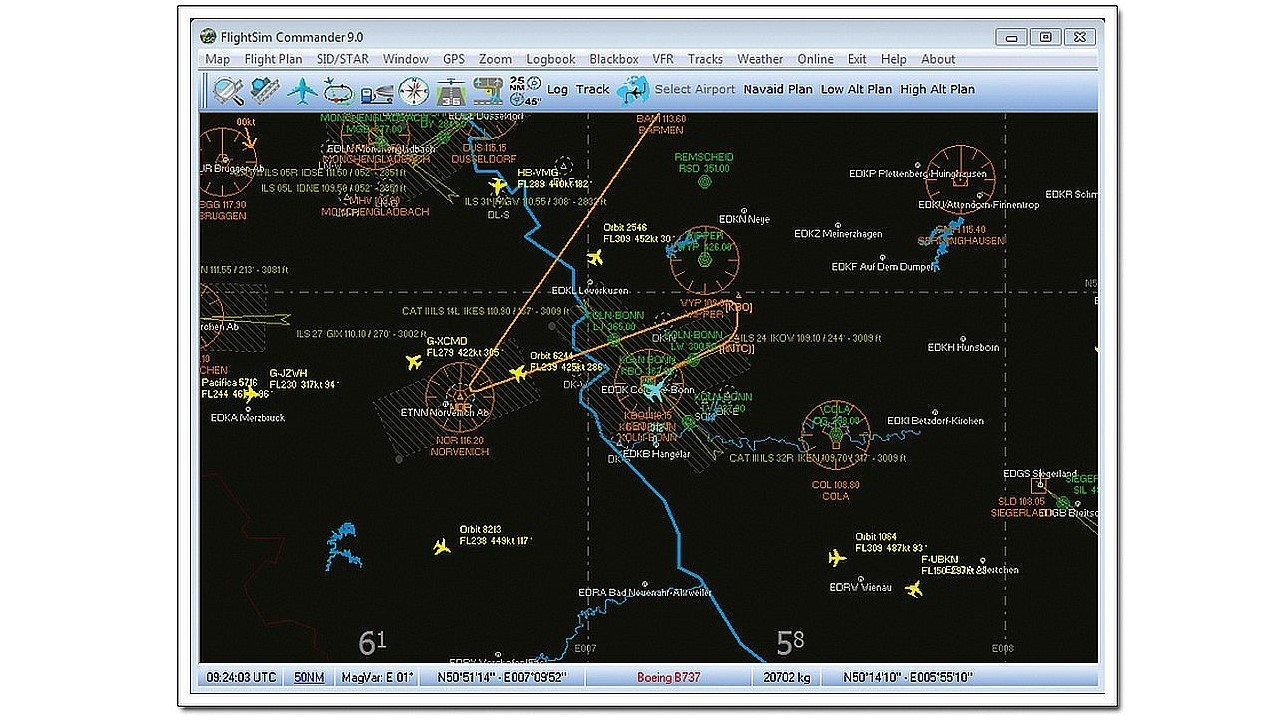1280x720 pixels.
Task: Open the GPS menu
Action: (x=454, y=59)
